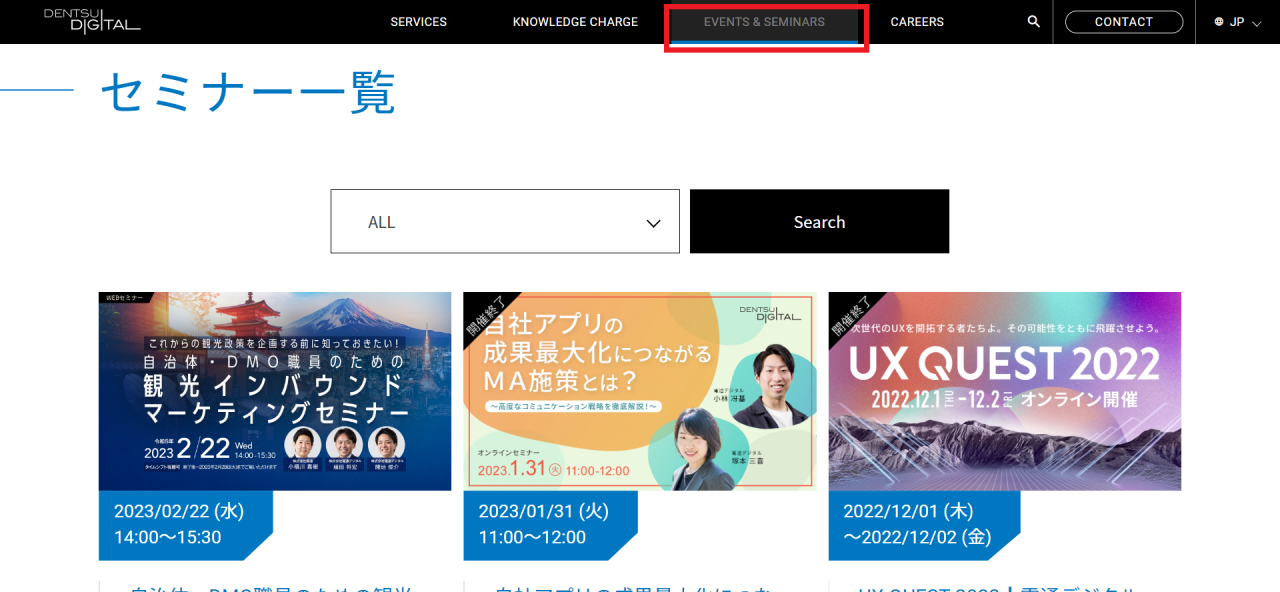The image size is (1280, 592).
Task: Click the 2023/01/31 date badge
Action: 545,525
